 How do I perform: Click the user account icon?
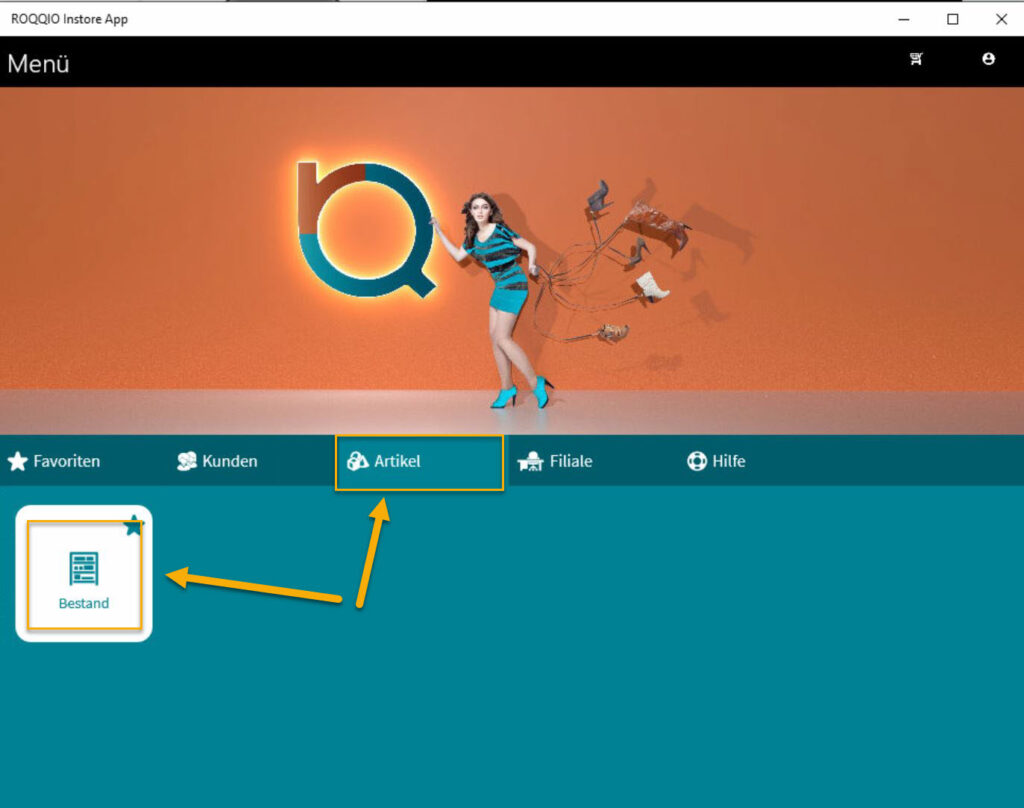[988, 60]
